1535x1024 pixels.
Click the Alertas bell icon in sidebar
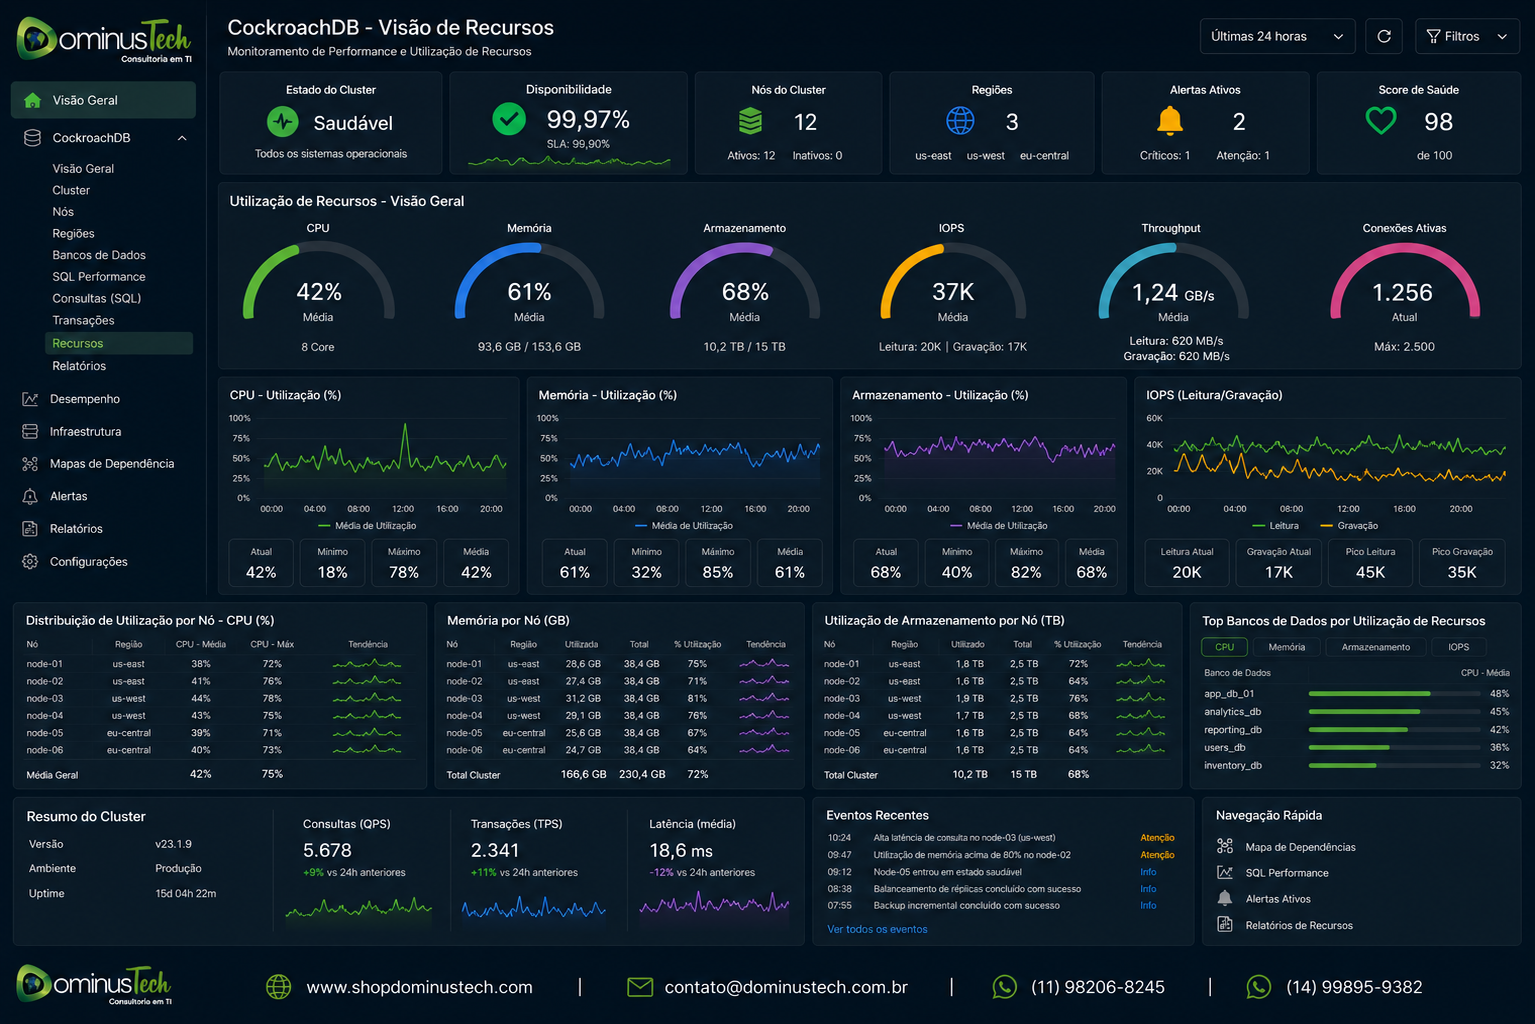30,496
